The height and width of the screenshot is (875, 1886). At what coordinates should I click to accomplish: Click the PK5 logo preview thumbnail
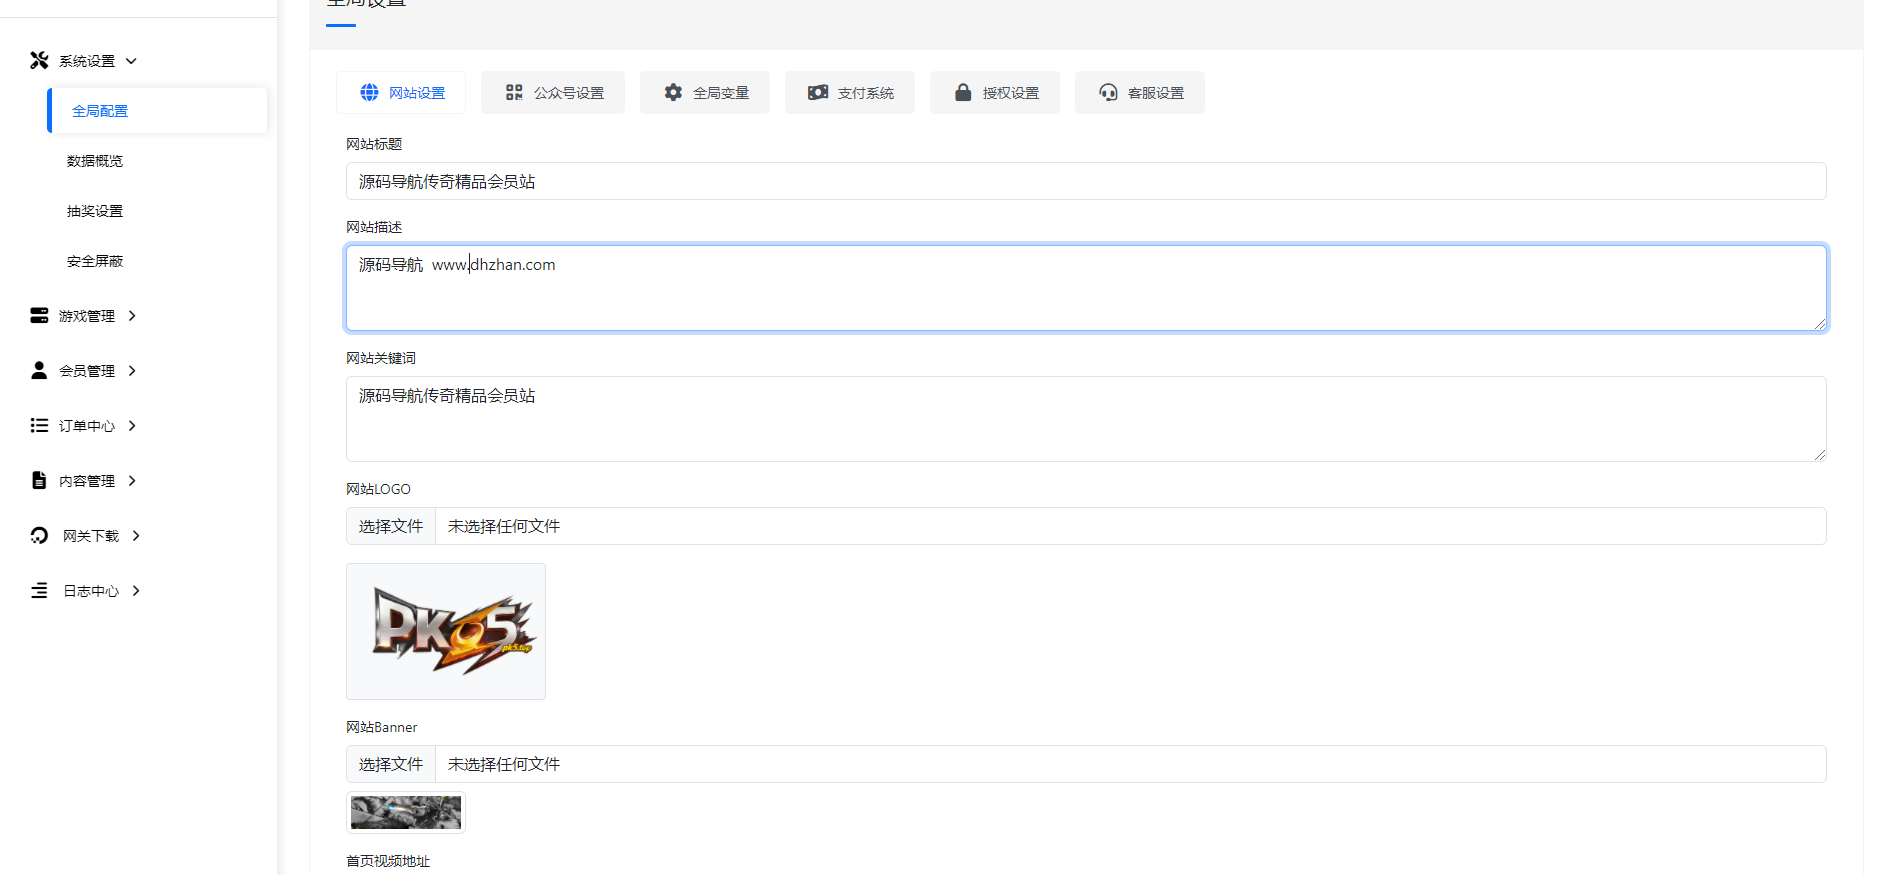[446, 631]
